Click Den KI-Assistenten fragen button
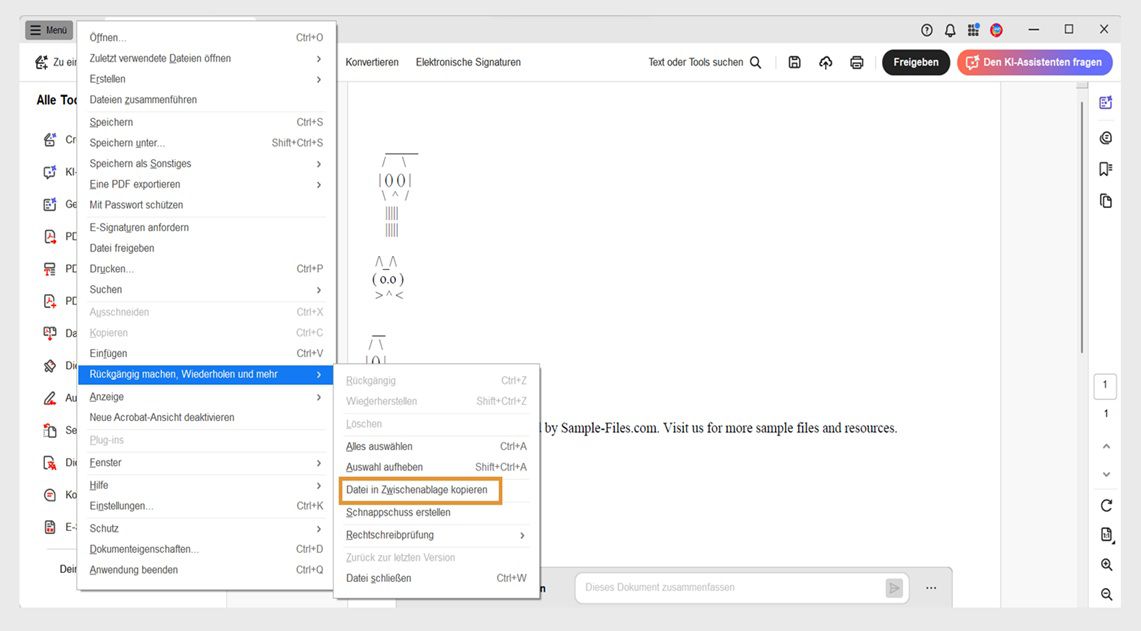The width and height of the screenshot is (1141, 631). pyautogui.click(x=1034, y=63)
